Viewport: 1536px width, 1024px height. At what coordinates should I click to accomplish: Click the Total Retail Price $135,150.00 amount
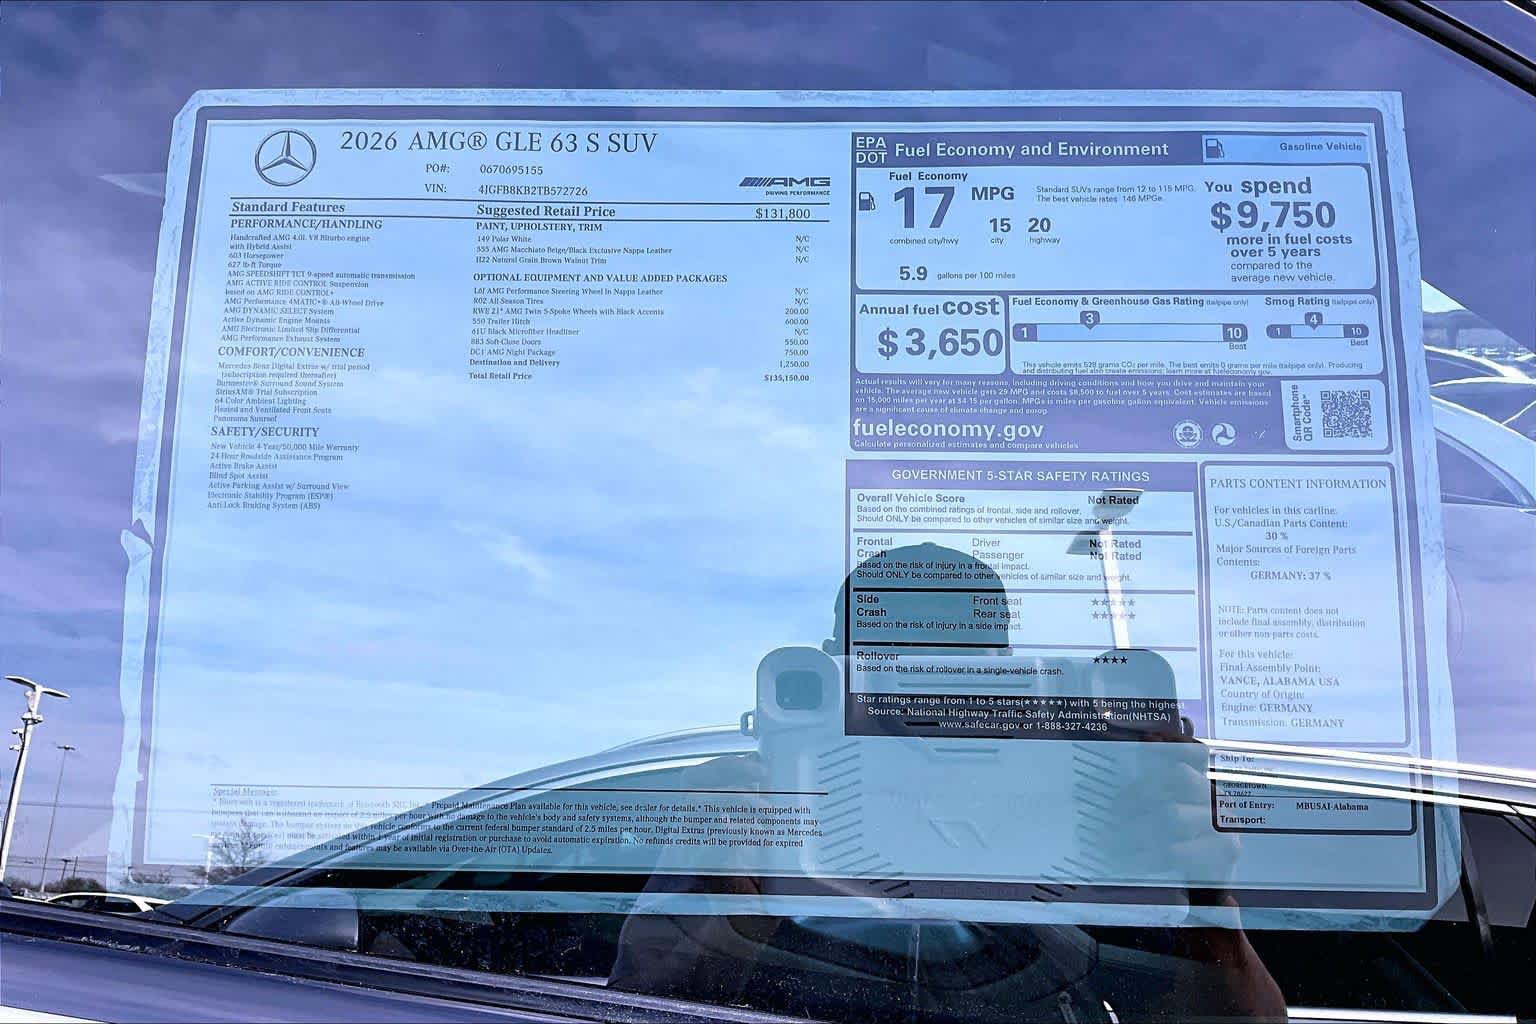(786, 378)
